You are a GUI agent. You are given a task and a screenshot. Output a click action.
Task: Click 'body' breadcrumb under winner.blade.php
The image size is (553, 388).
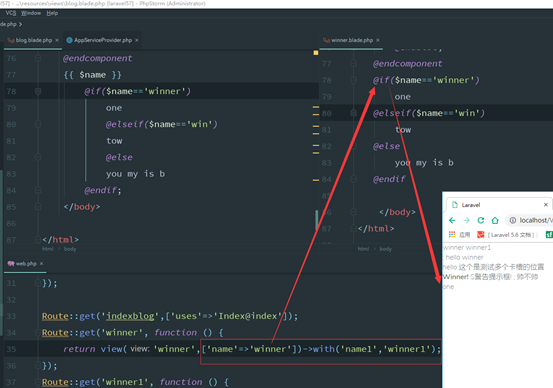385,249
